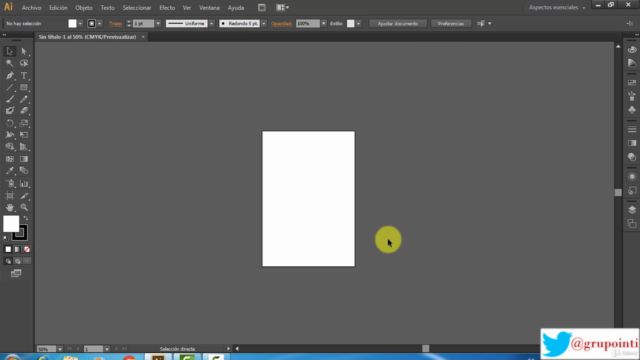
Task: Enable Color fill mode
Action: [8, 249]
